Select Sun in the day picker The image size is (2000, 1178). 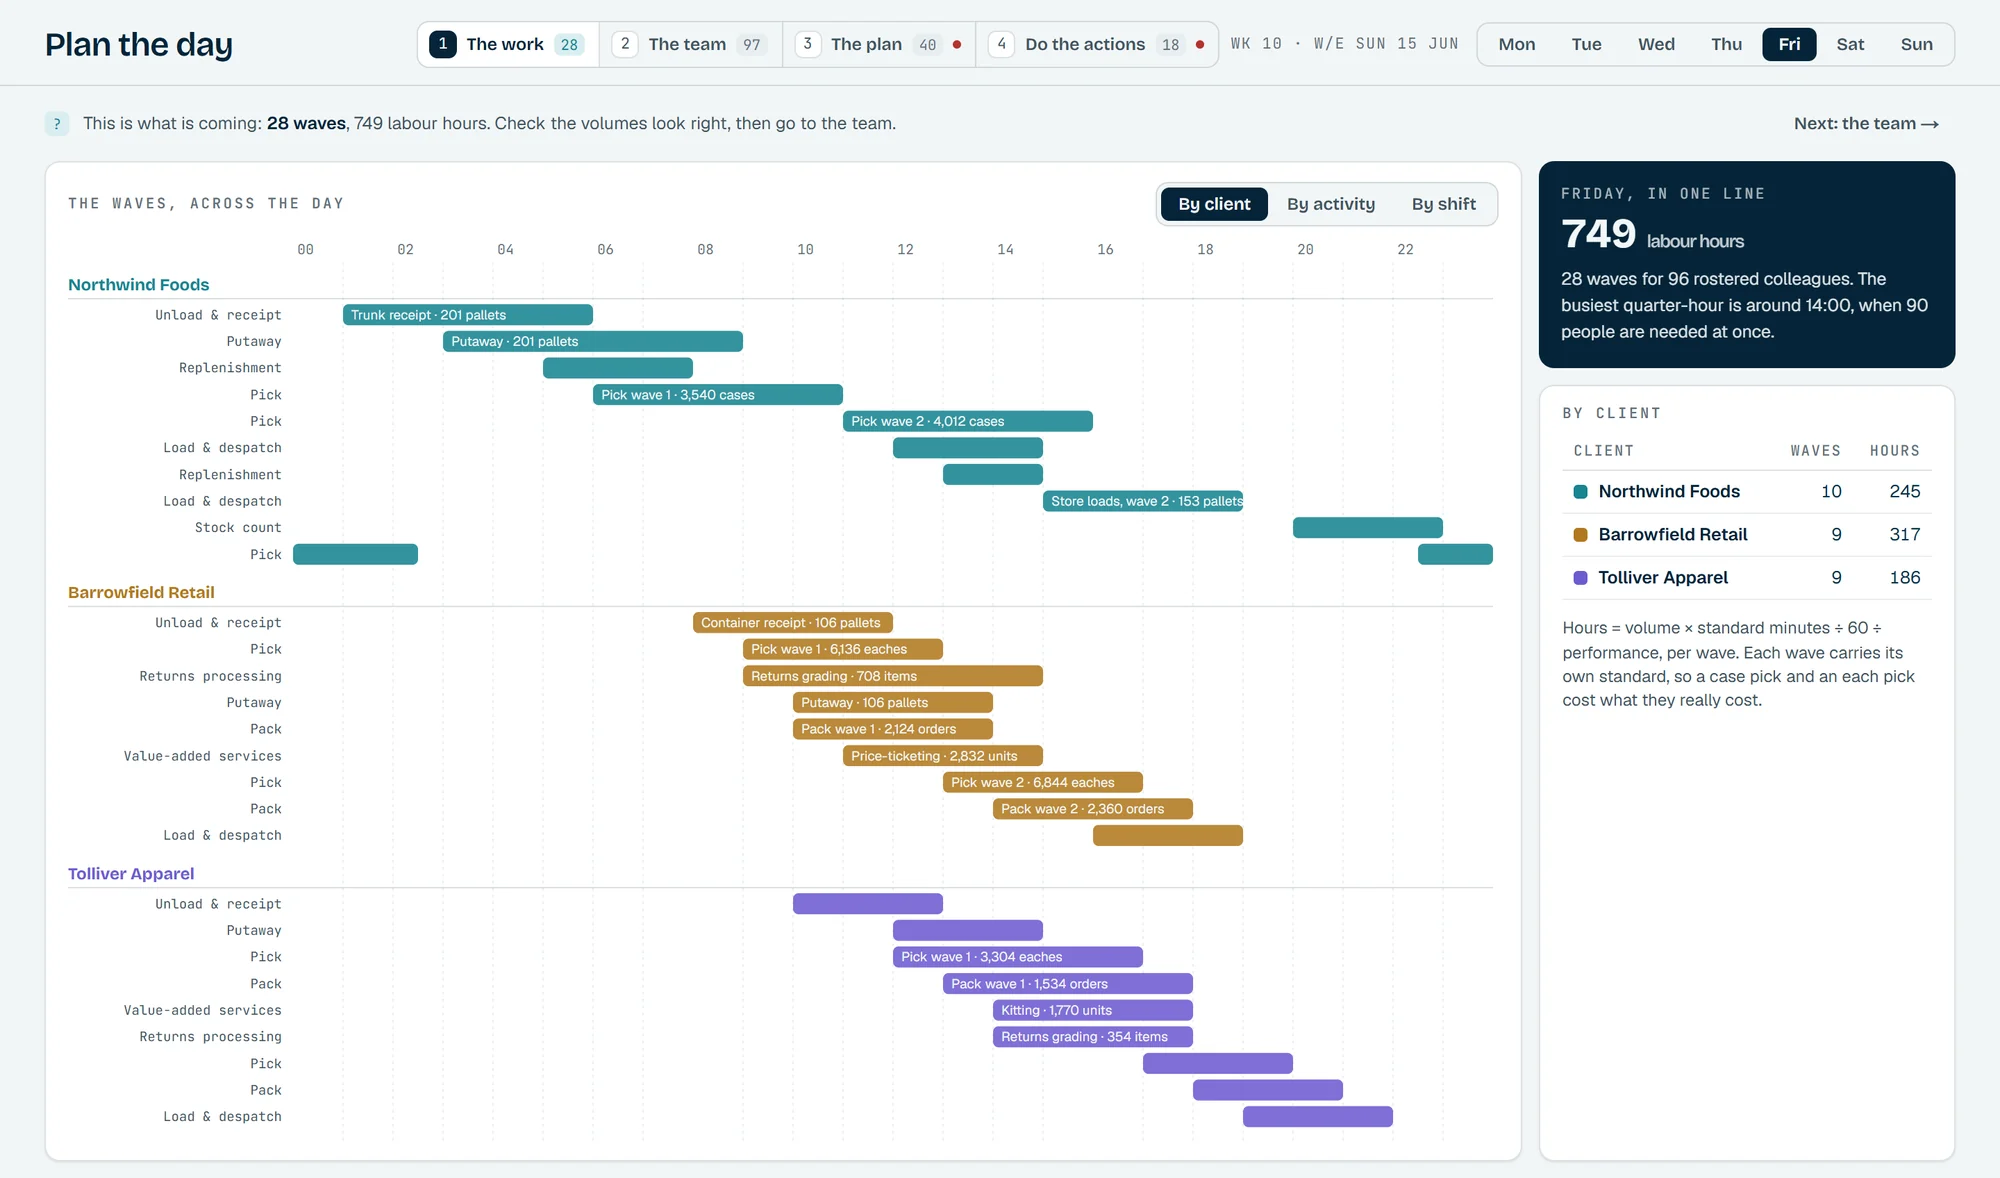pyautogui.click(x=1916, y=44)
